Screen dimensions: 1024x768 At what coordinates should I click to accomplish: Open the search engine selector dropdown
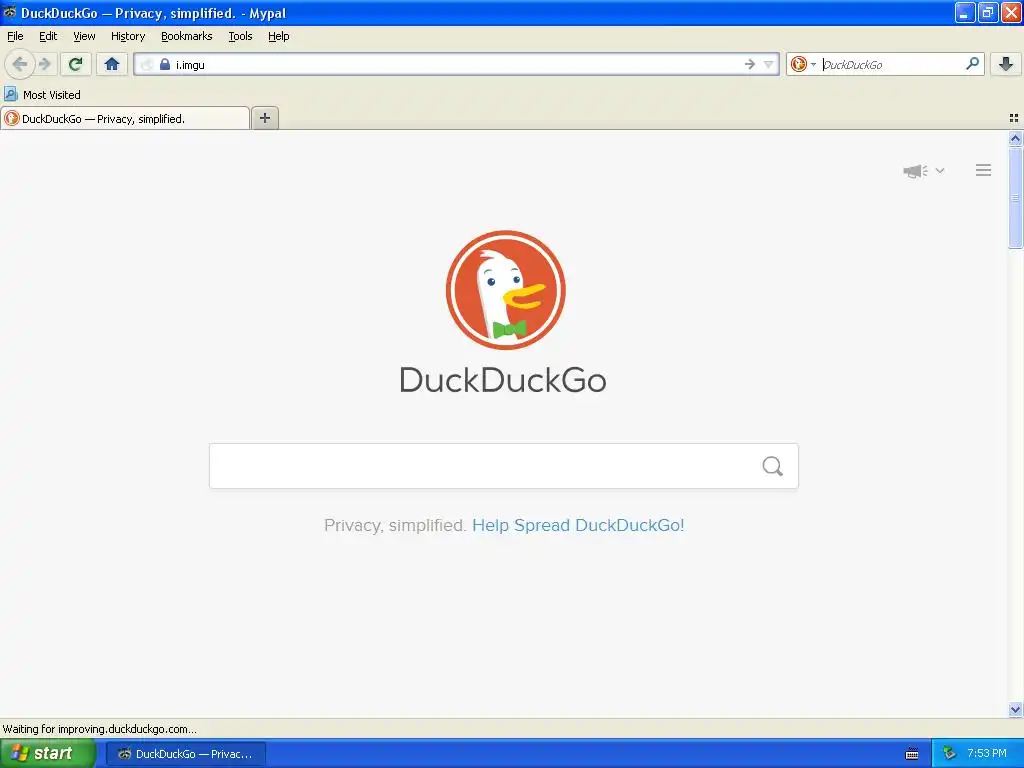(803, 64)
